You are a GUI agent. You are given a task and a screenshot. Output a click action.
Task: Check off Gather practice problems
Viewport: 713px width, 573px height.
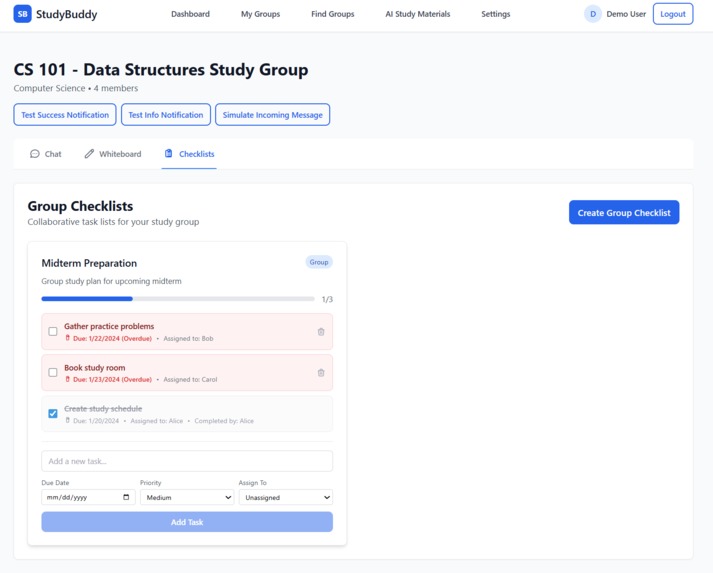click(x=53, y=331)
